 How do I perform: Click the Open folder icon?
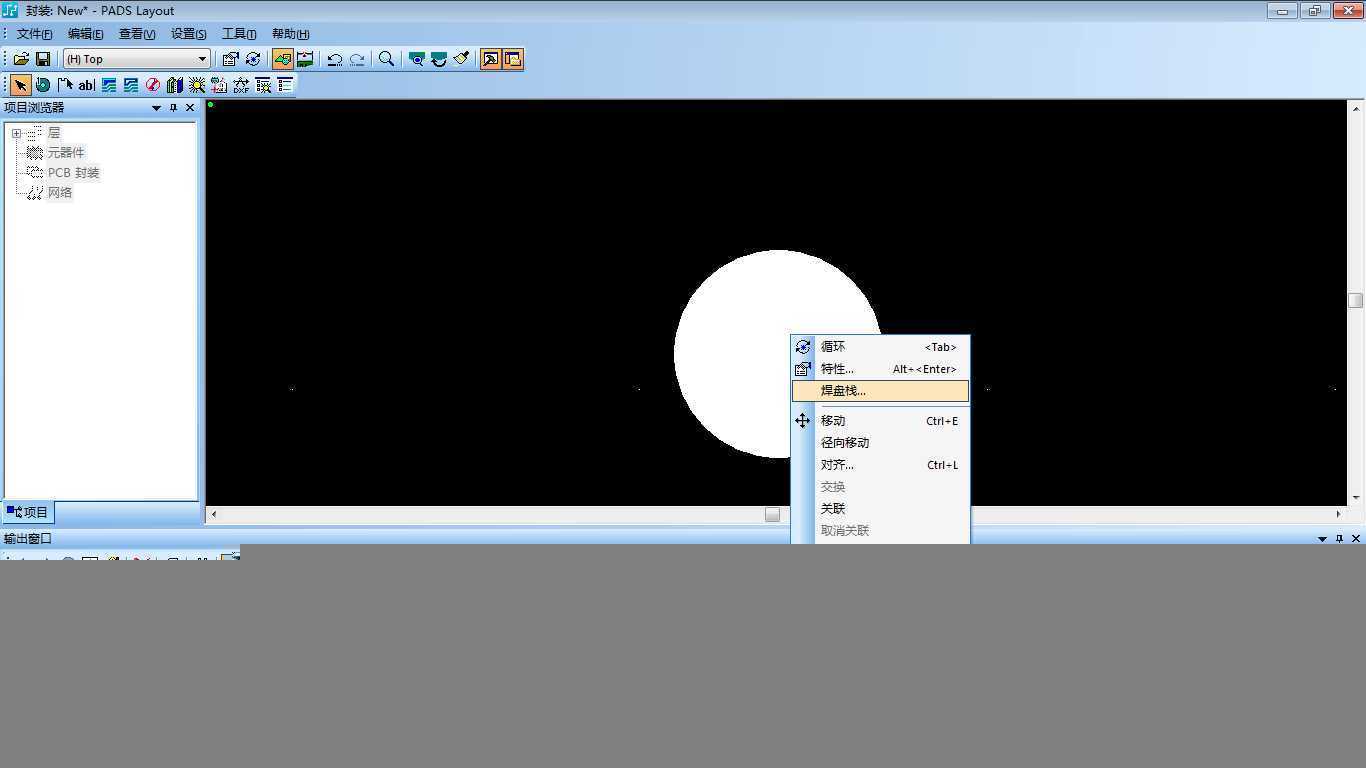point(21,59)
